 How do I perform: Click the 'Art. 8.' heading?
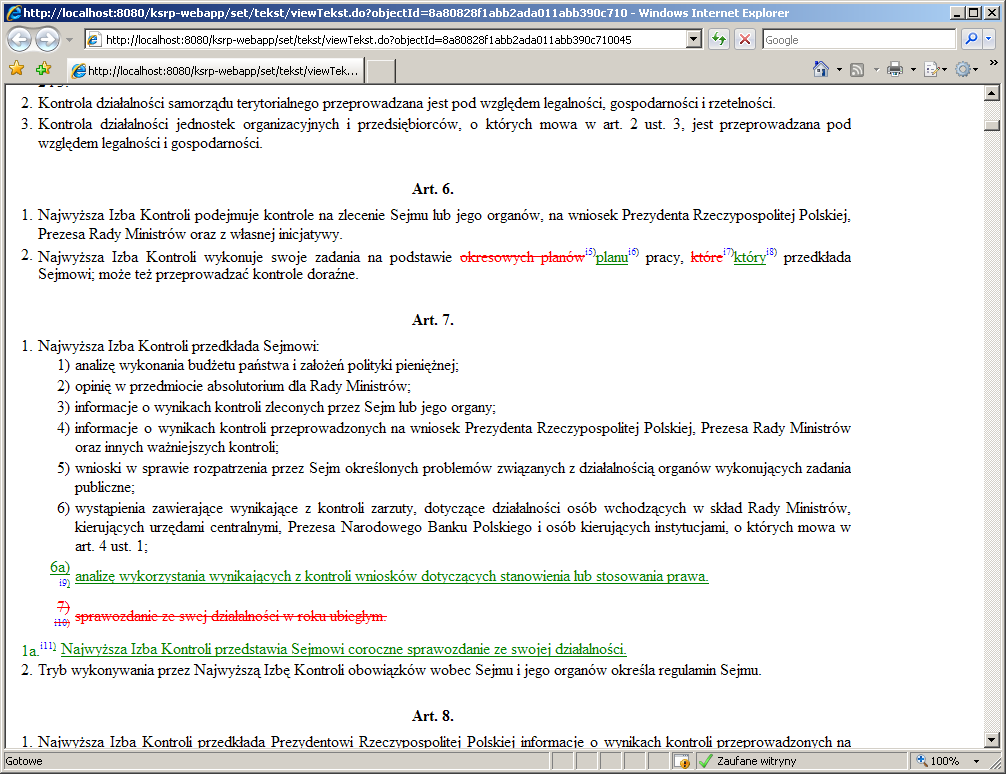tap(433, 716)
